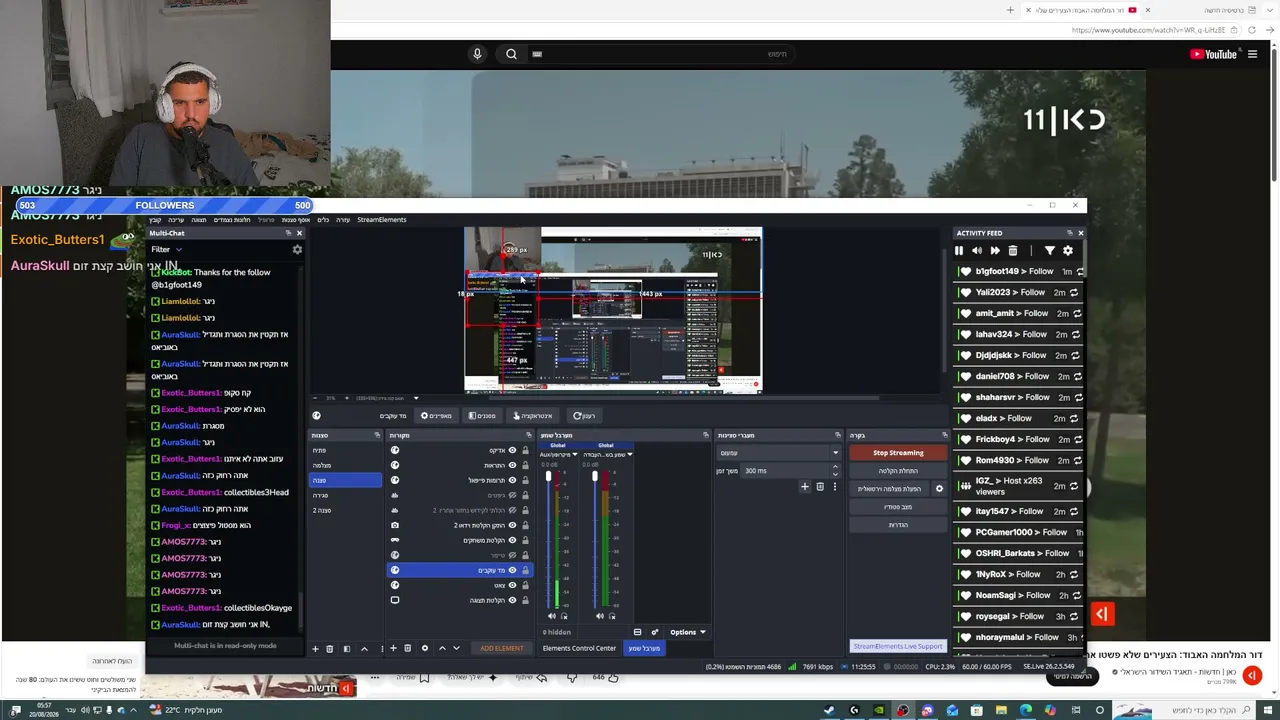The height and width of the screenshot is (720, 1280).
Task: Select the first scene in the scenes list
Action: (346, 450)
